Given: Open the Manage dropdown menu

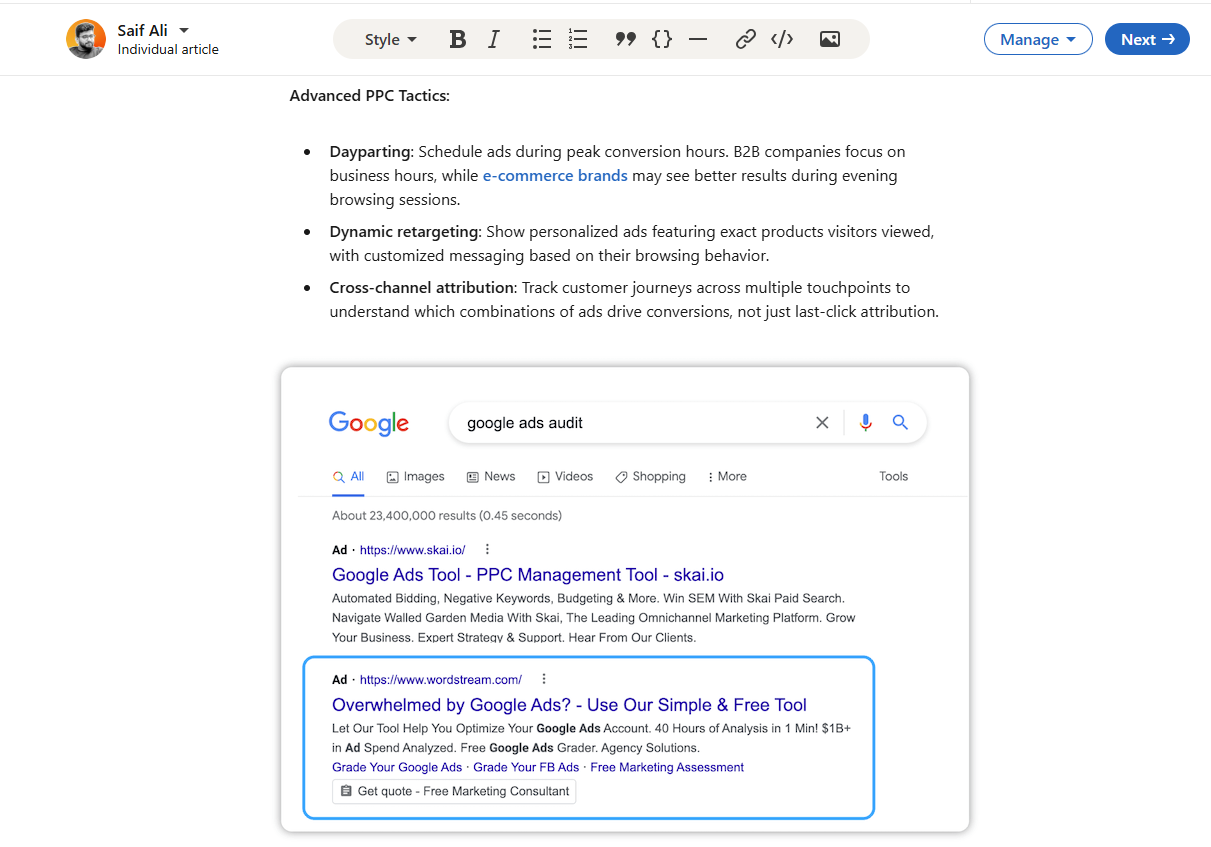Looking at the screenshot, I should click(x=1038, y=40).
